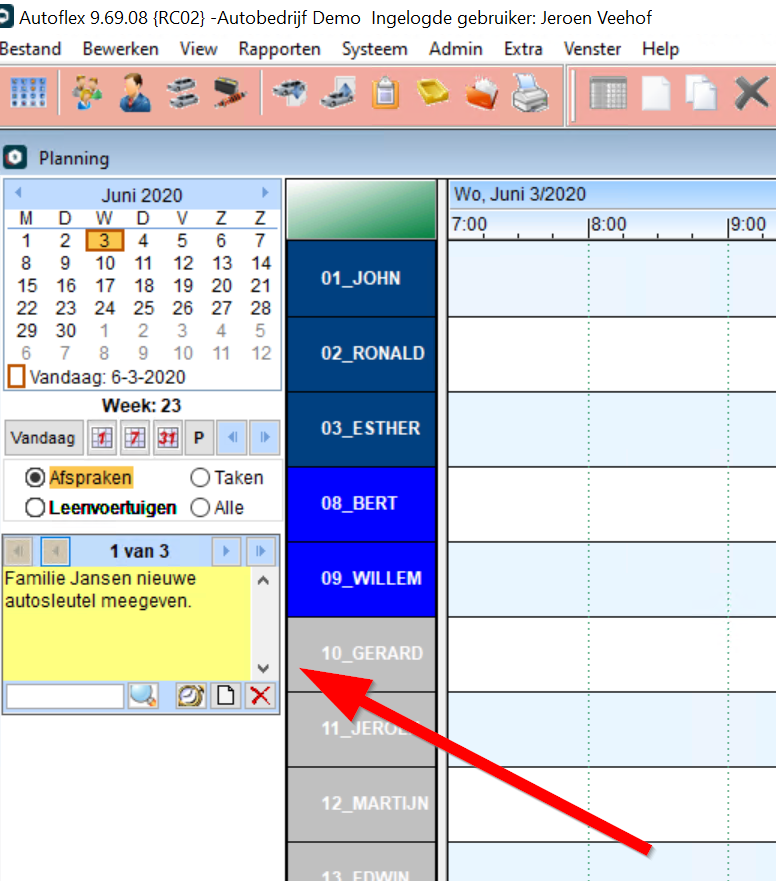Select 09_WILLEM resource row header
This screenshot has width=776, height=881.
361,579
